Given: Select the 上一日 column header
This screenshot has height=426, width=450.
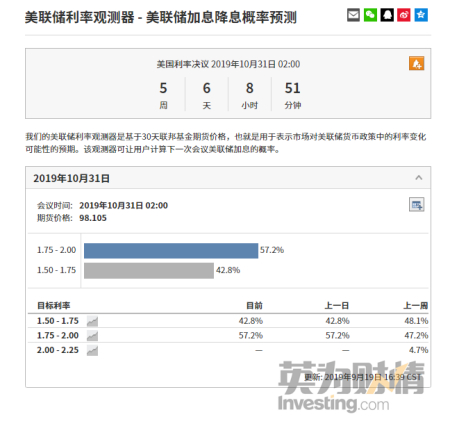Looking at the screenshot, I should (x=337, y=305).
